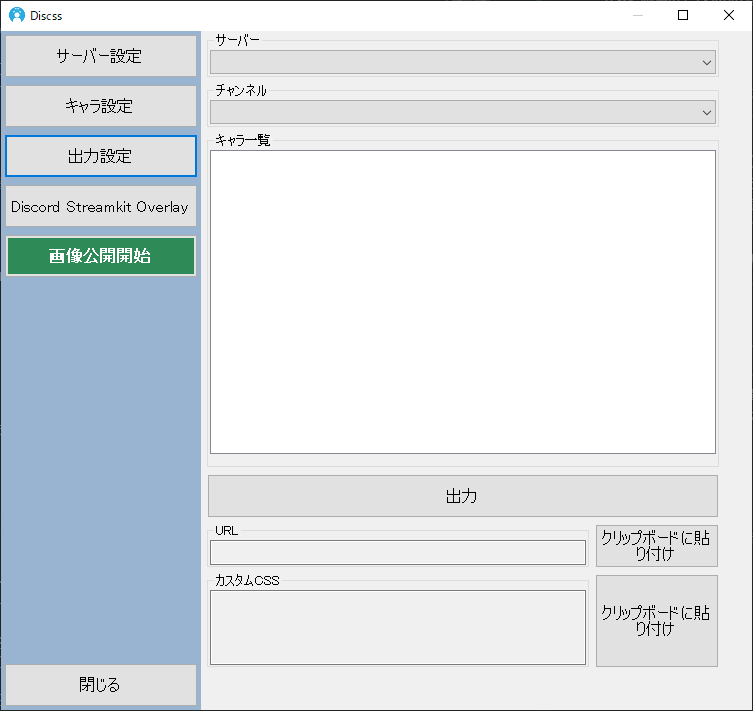753x711 pixels.
Task: Click the wide 出力 button
Action: point(462,496)
